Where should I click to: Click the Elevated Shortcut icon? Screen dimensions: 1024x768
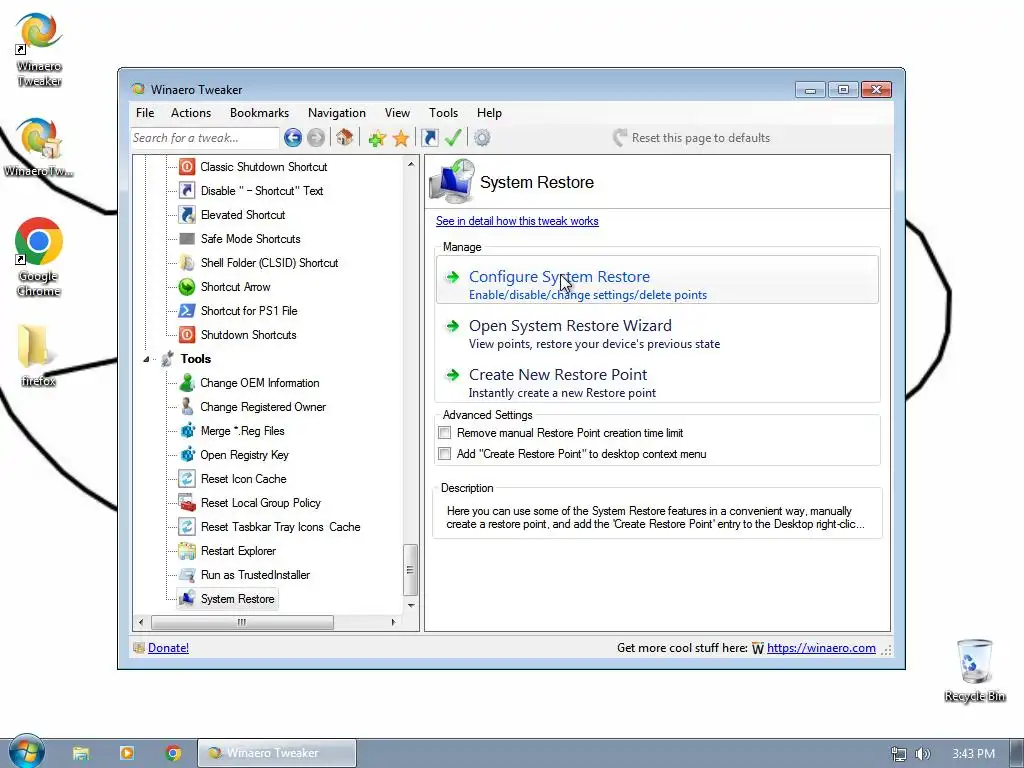tap(187, 215)
